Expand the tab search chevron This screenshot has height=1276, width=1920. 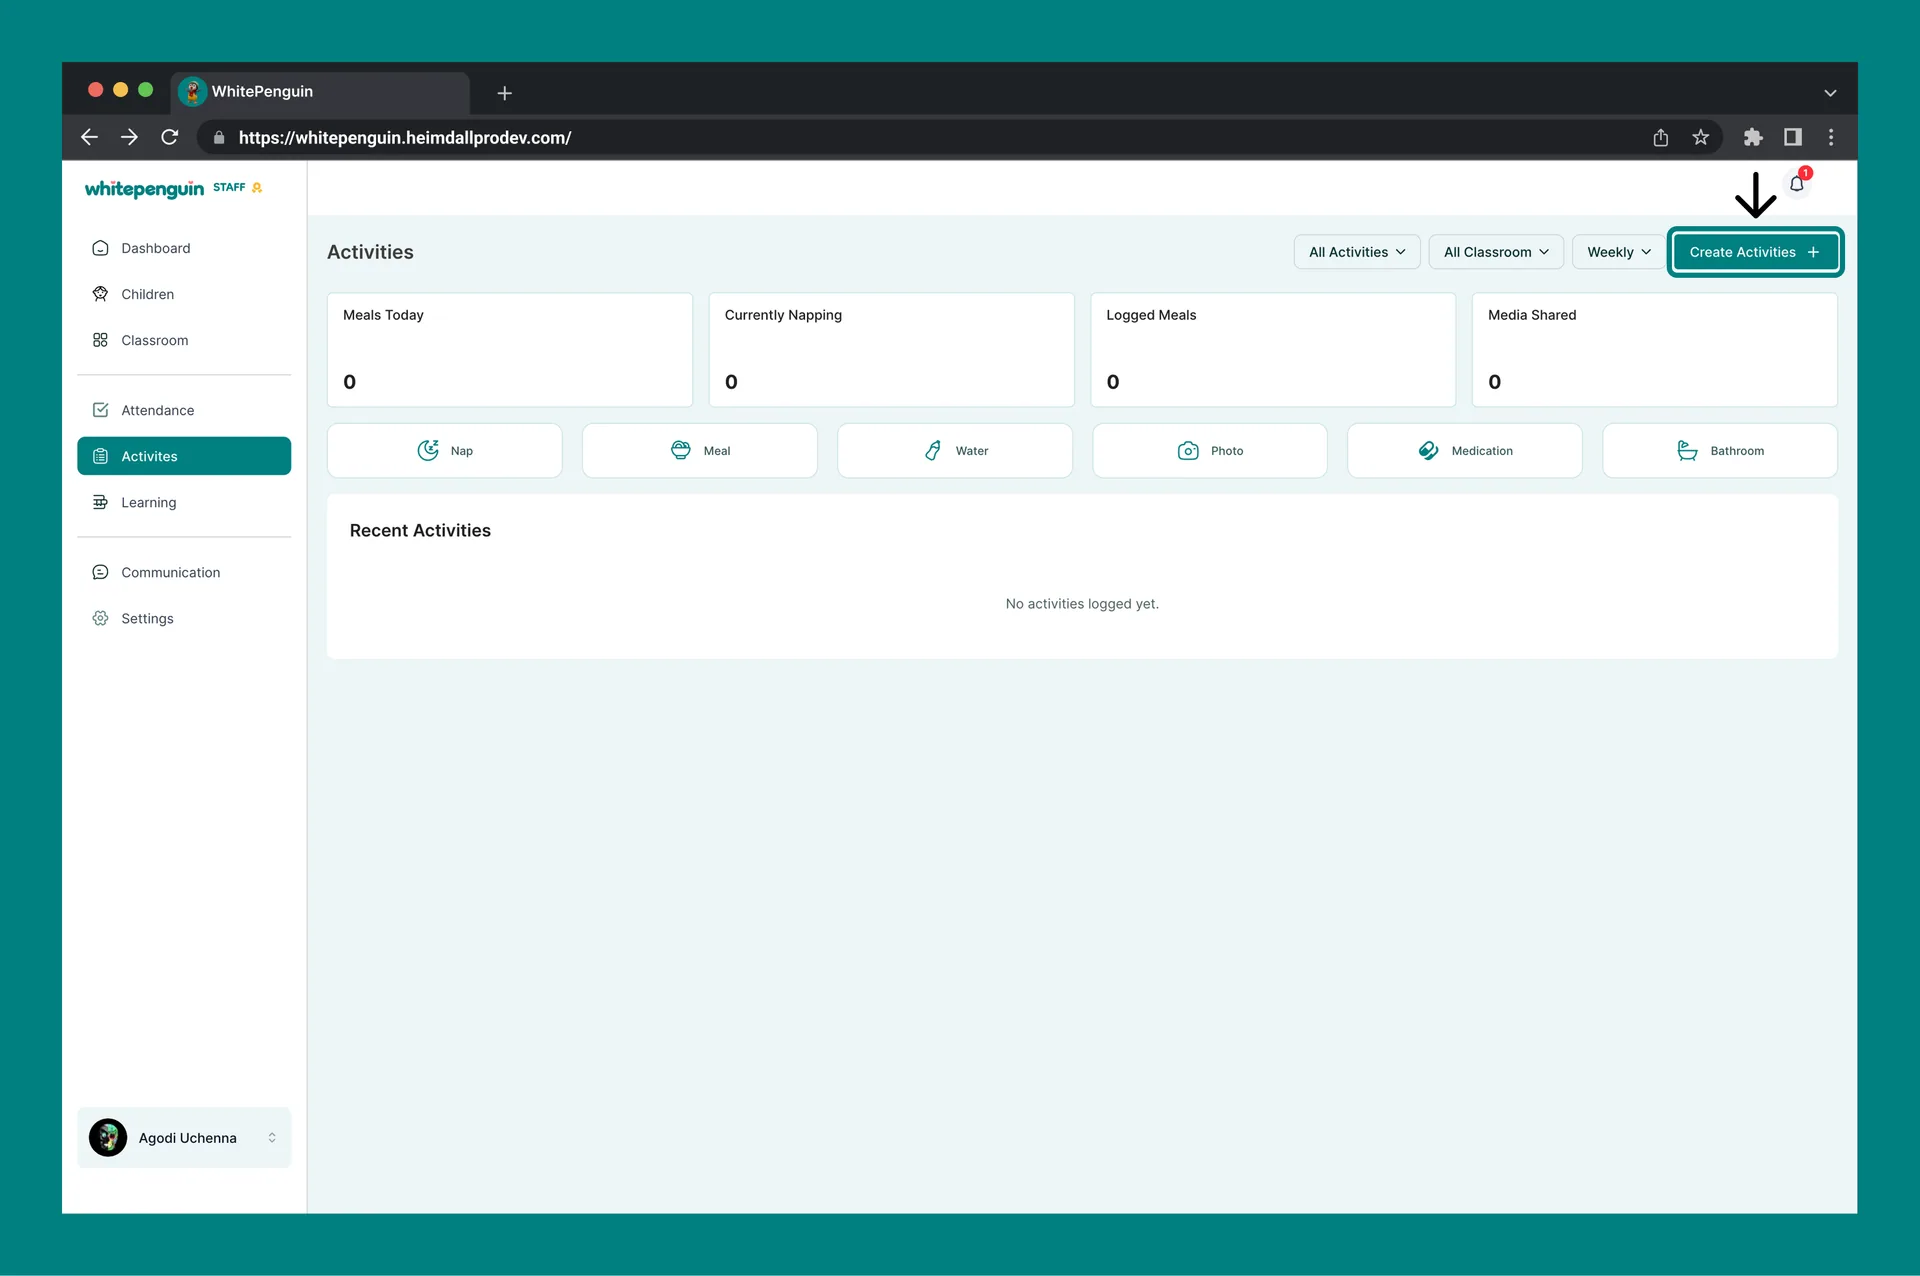tap(1830, 93)
